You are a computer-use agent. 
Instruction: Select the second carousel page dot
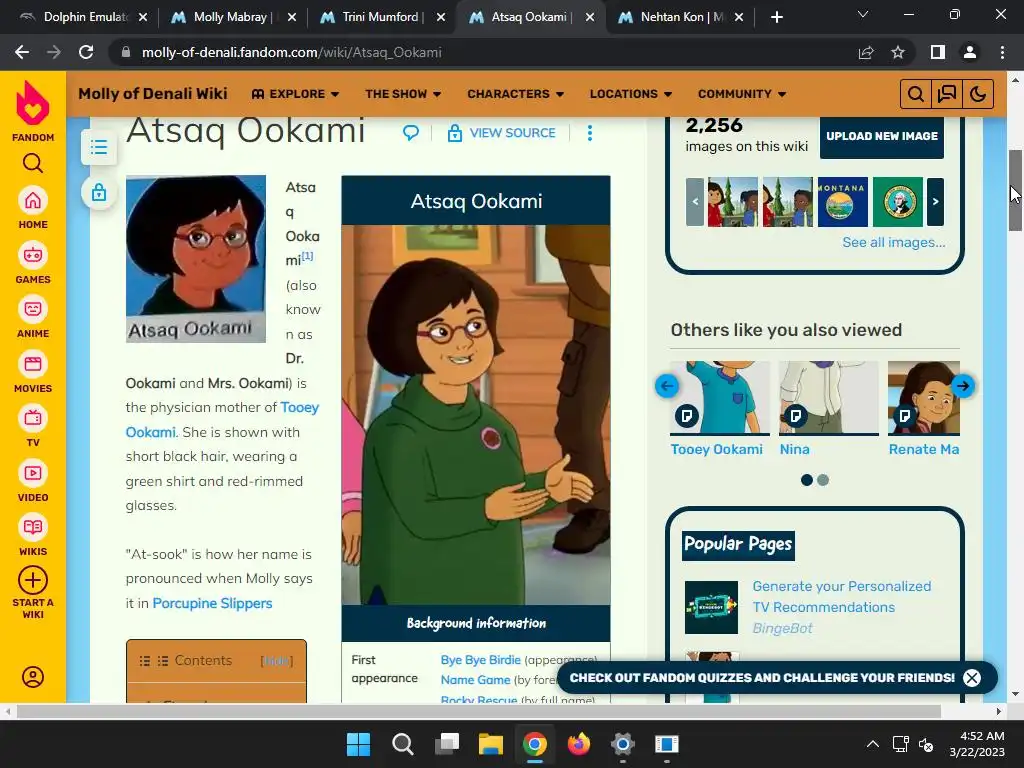click(x=823, y=480)
